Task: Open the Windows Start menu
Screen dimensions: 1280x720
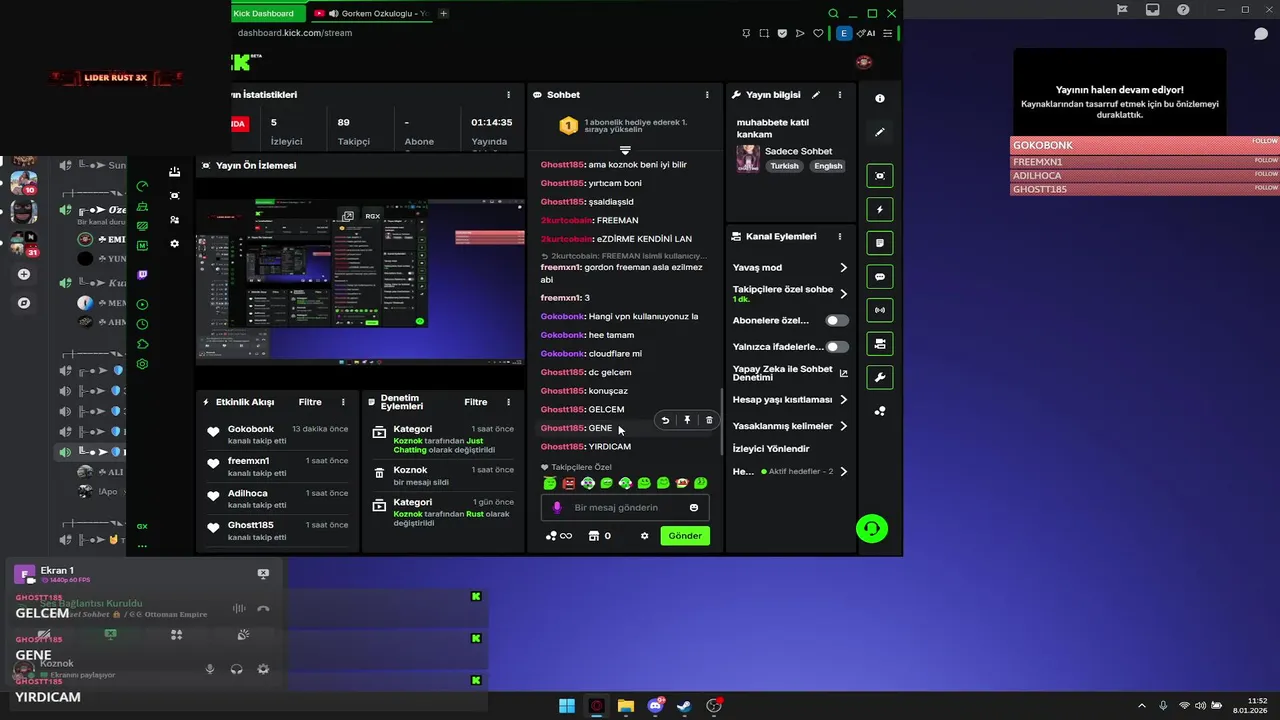Action: pyautogui.click(x=567, y=706)
